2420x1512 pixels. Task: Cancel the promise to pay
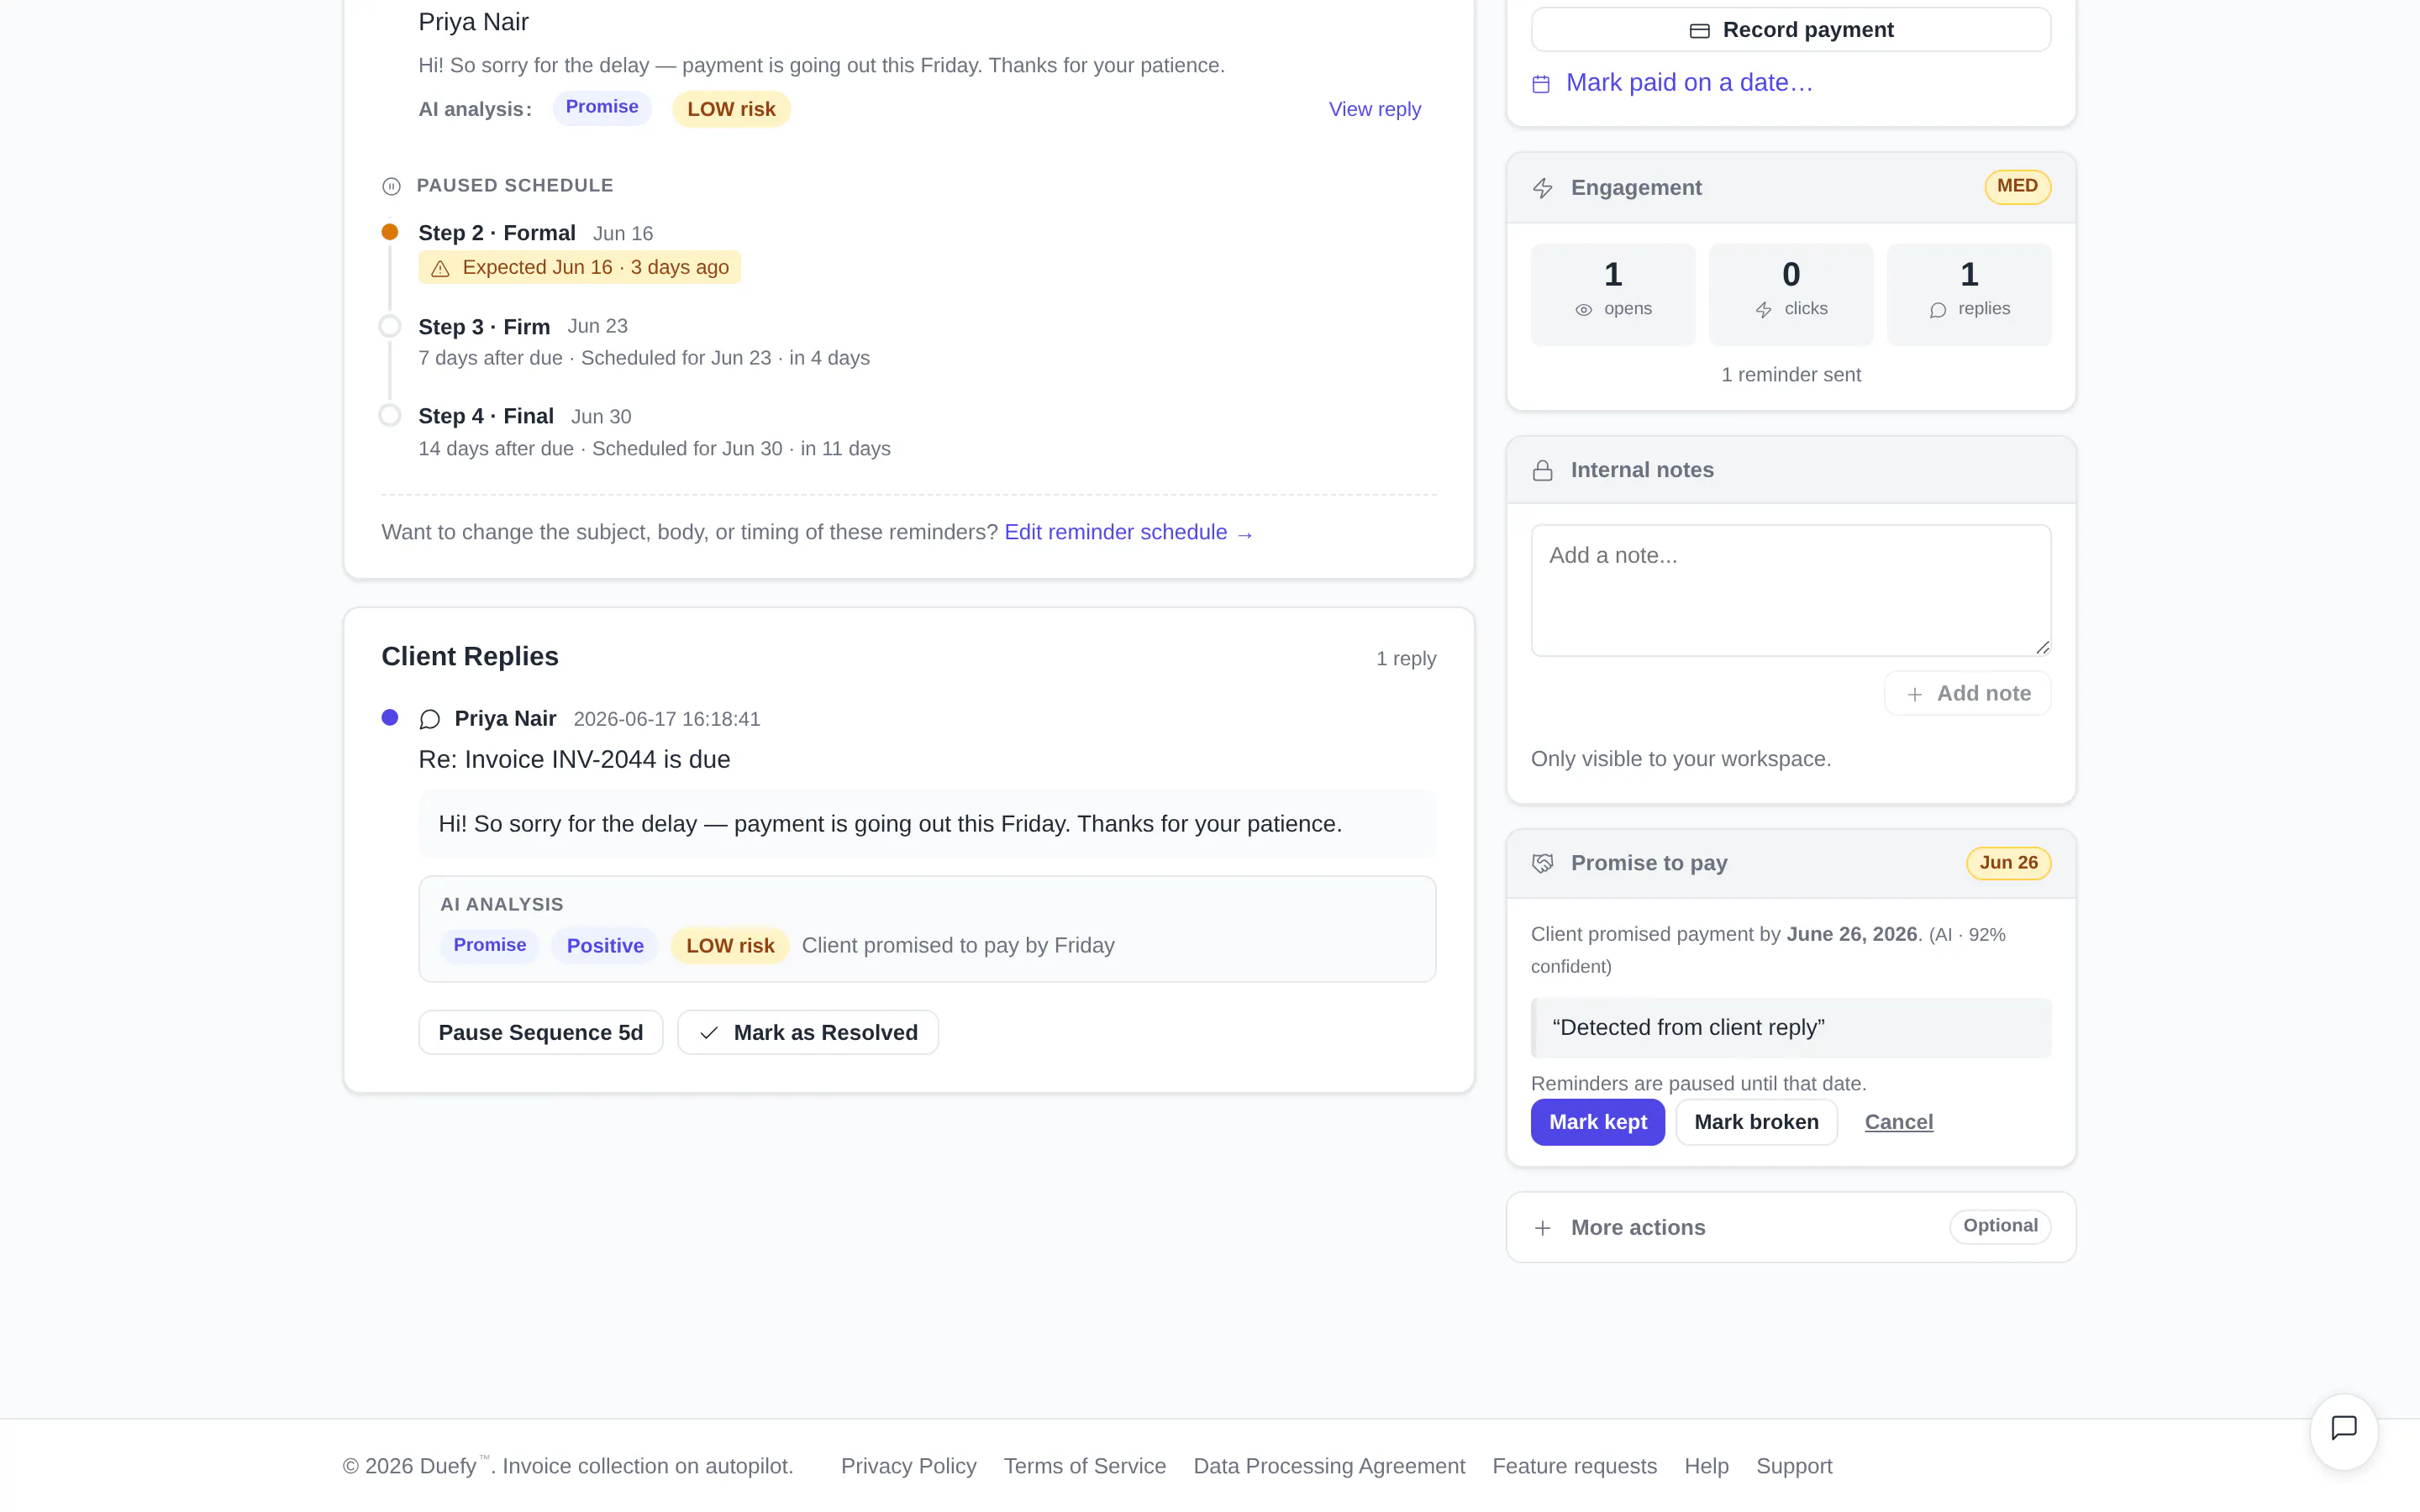pos(1898,1122)
